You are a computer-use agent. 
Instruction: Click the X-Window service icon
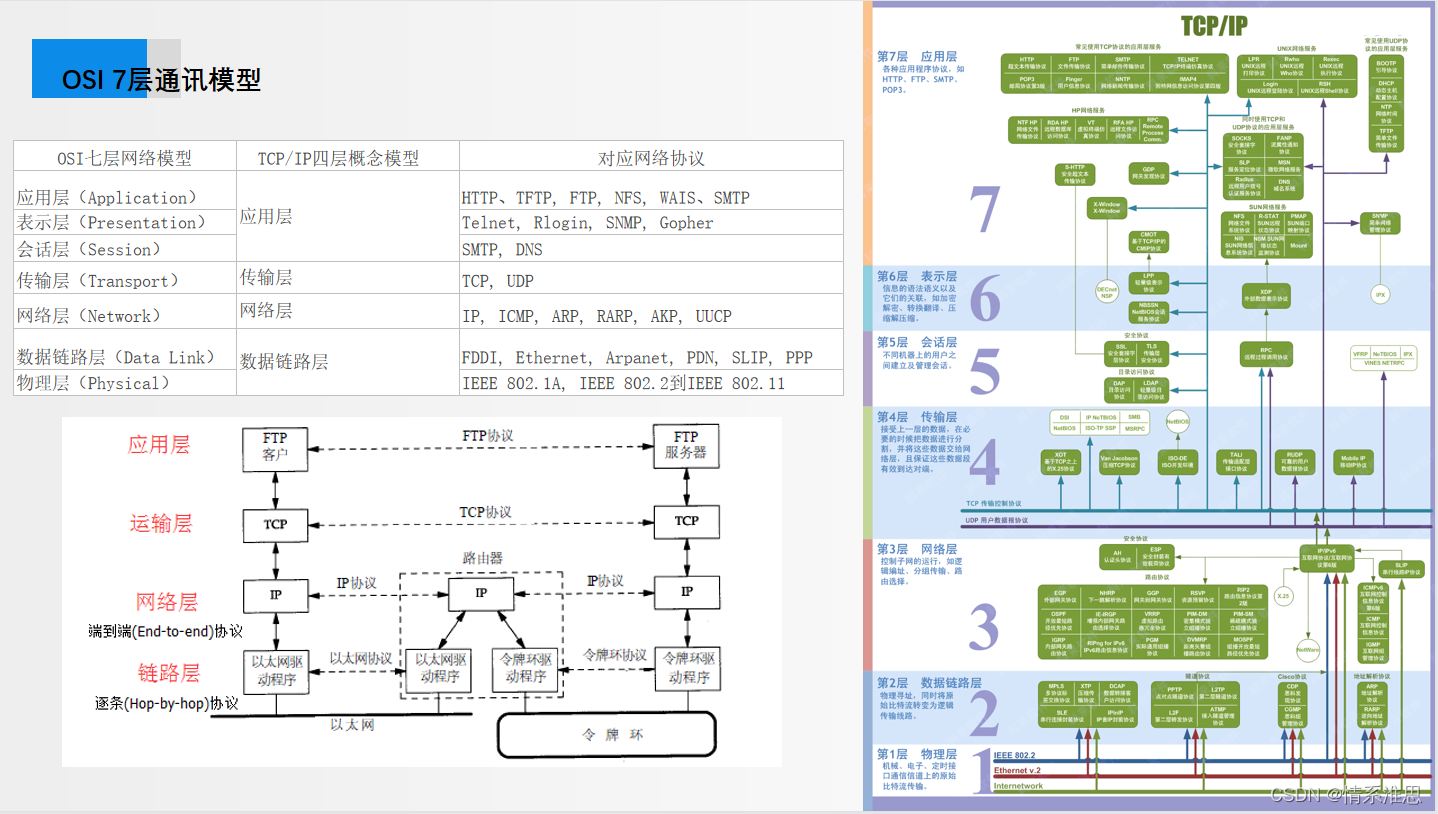[1108, 207]
